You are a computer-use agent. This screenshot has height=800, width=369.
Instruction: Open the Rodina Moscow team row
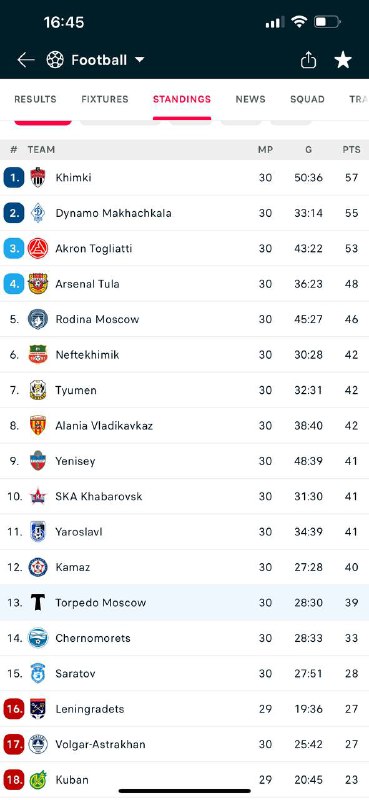(184, 319)
